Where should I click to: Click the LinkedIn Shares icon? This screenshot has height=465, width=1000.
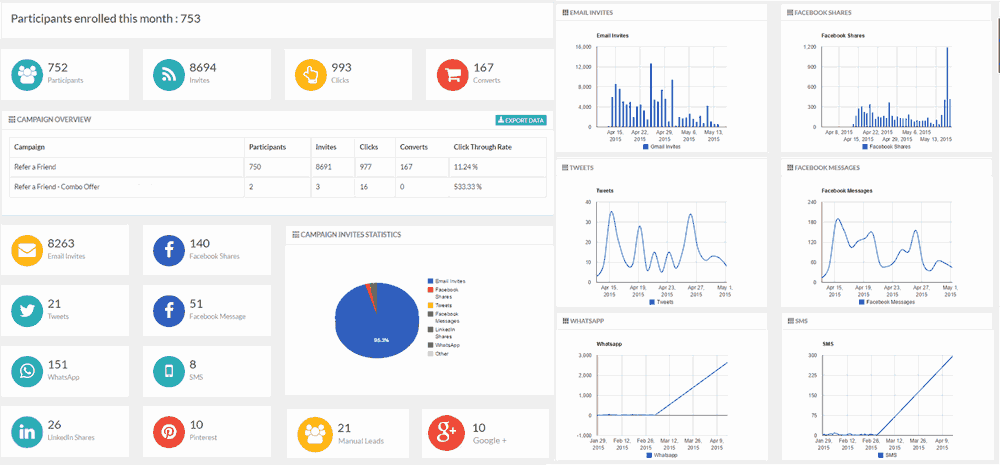[27, 432]
